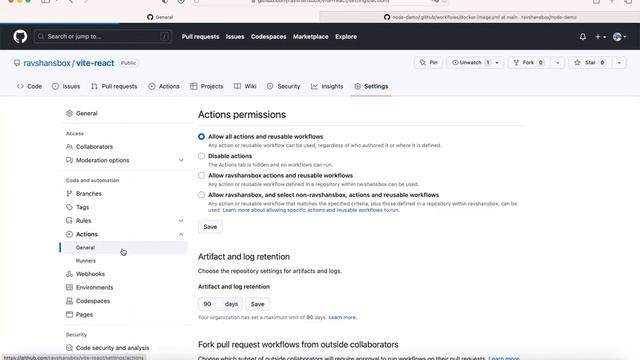Open the Settings tab

[x=371, y=86]
